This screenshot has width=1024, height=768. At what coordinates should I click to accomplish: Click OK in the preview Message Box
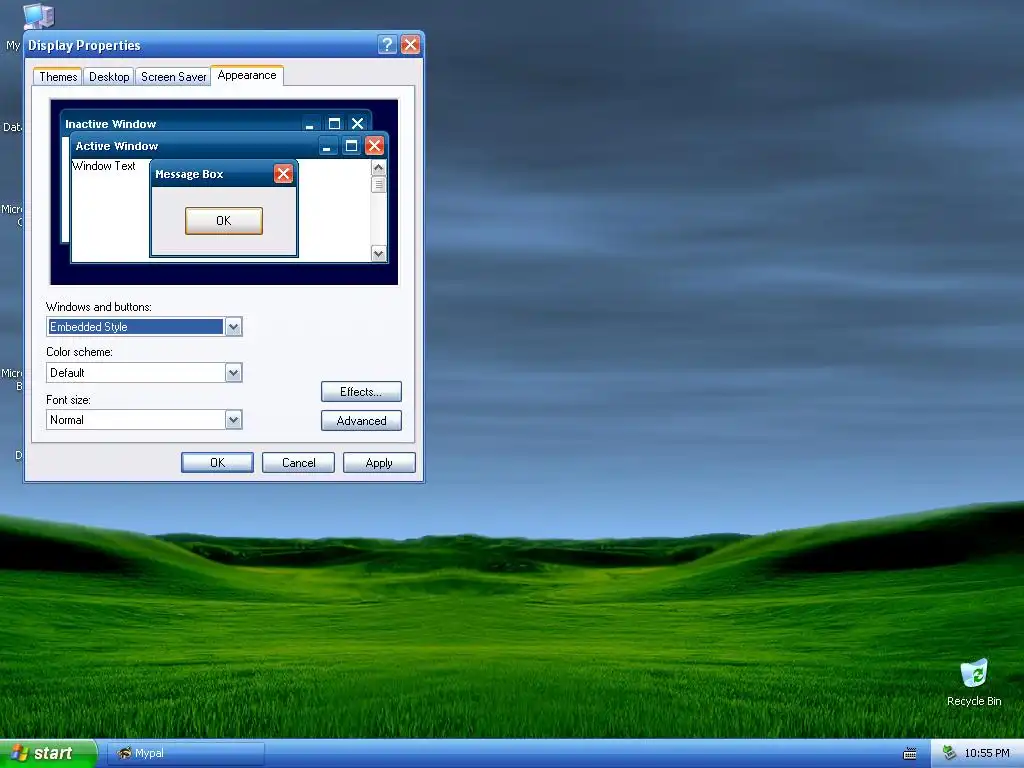pos(224,221)
